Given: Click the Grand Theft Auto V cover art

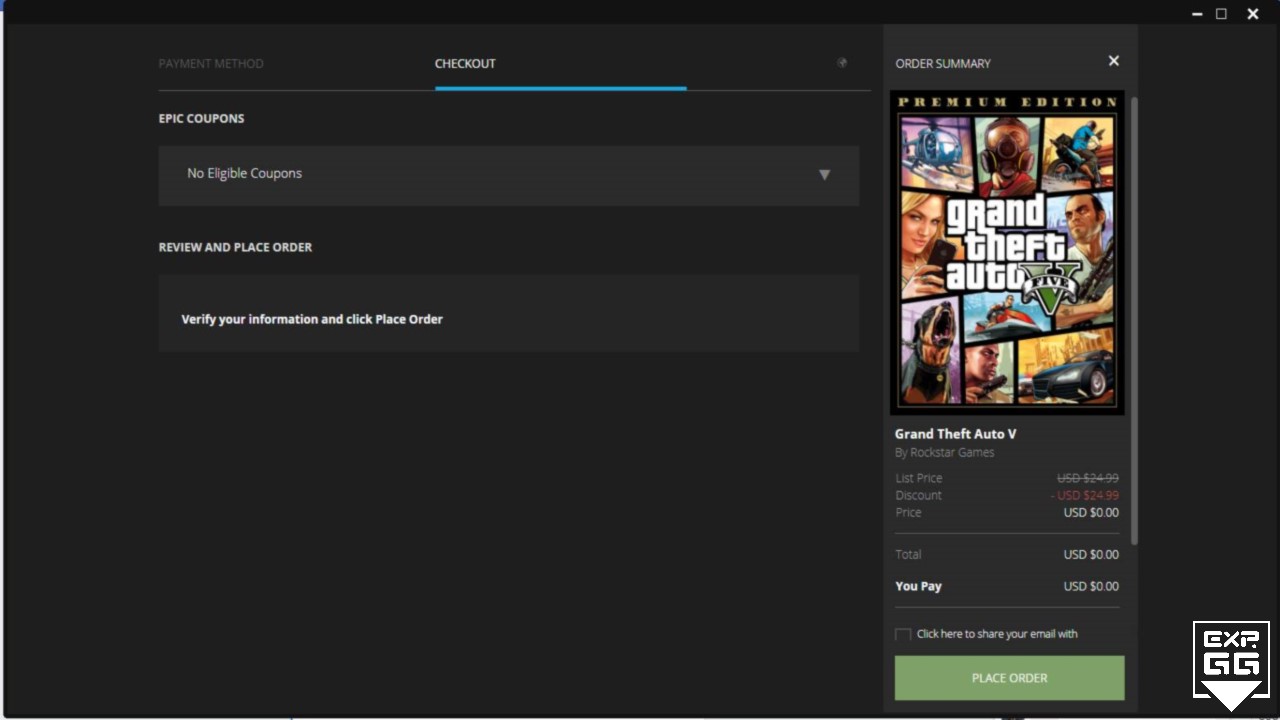Looking at the screenshot, I should (1007, 253).
